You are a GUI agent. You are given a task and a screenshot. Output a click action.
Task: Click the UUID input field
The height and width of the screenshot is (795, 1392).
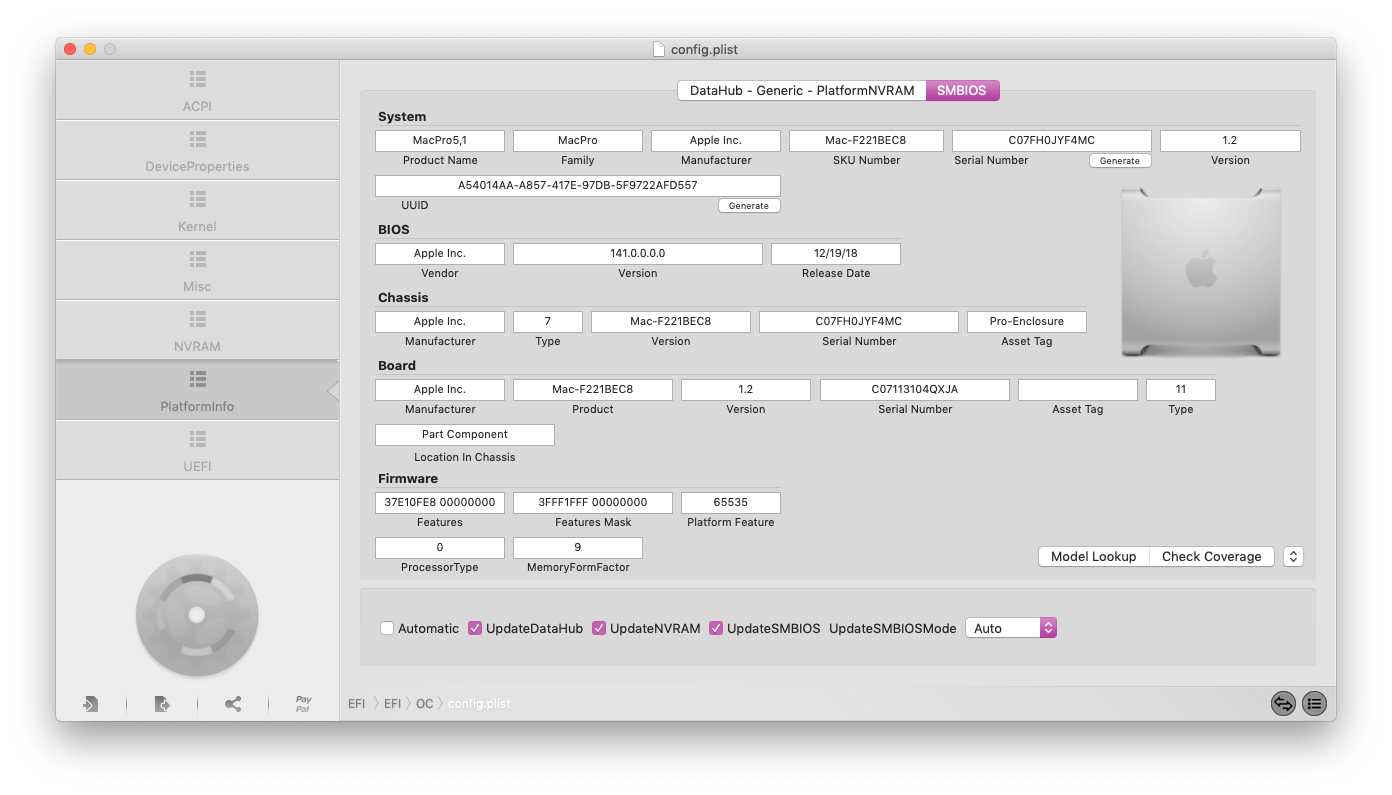click(578, 186)
